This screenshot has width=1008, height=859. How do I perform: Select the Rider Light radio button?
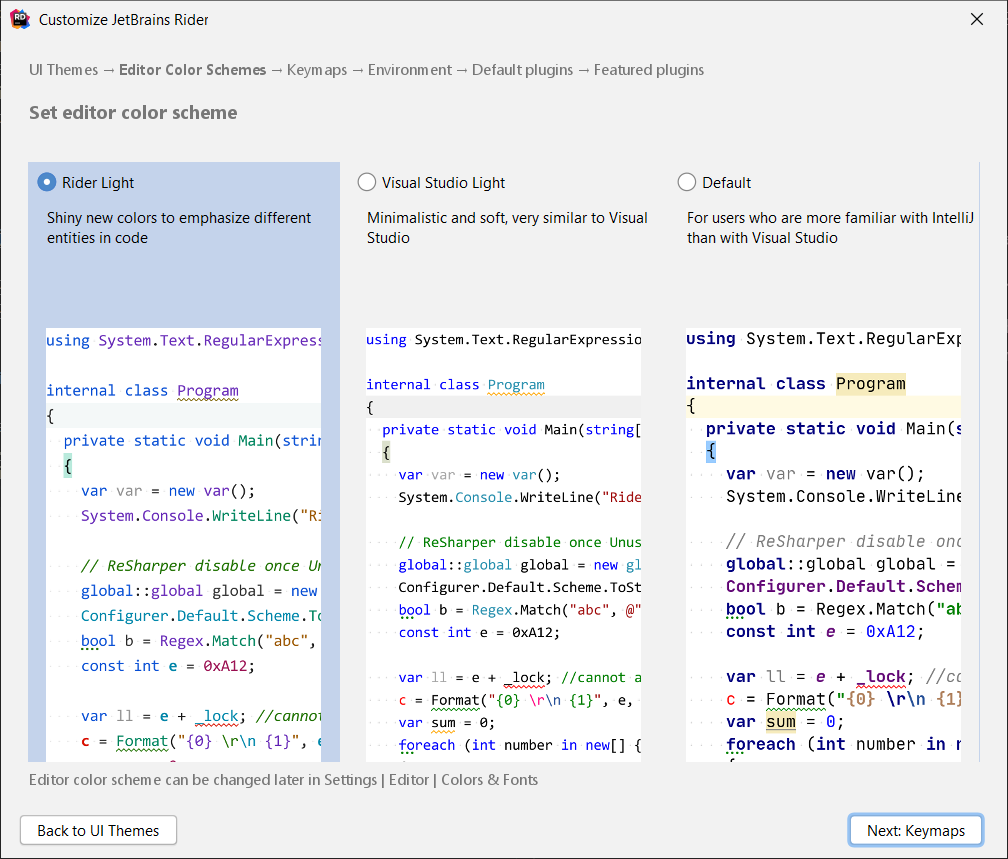click(x=47, y=182)
